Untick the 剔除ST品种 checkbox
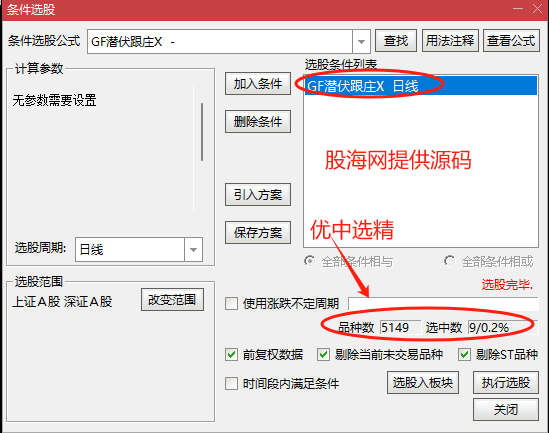549x433 pixels. (x=465, y=355)
